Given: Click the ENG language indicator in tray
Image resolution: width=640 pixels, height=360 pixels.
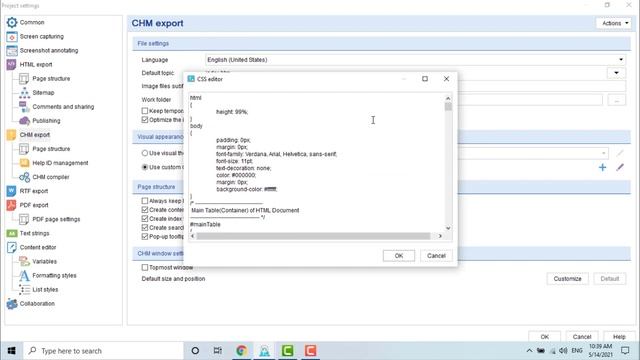Looking at the screenshot, I should click(x=577, y=351).
